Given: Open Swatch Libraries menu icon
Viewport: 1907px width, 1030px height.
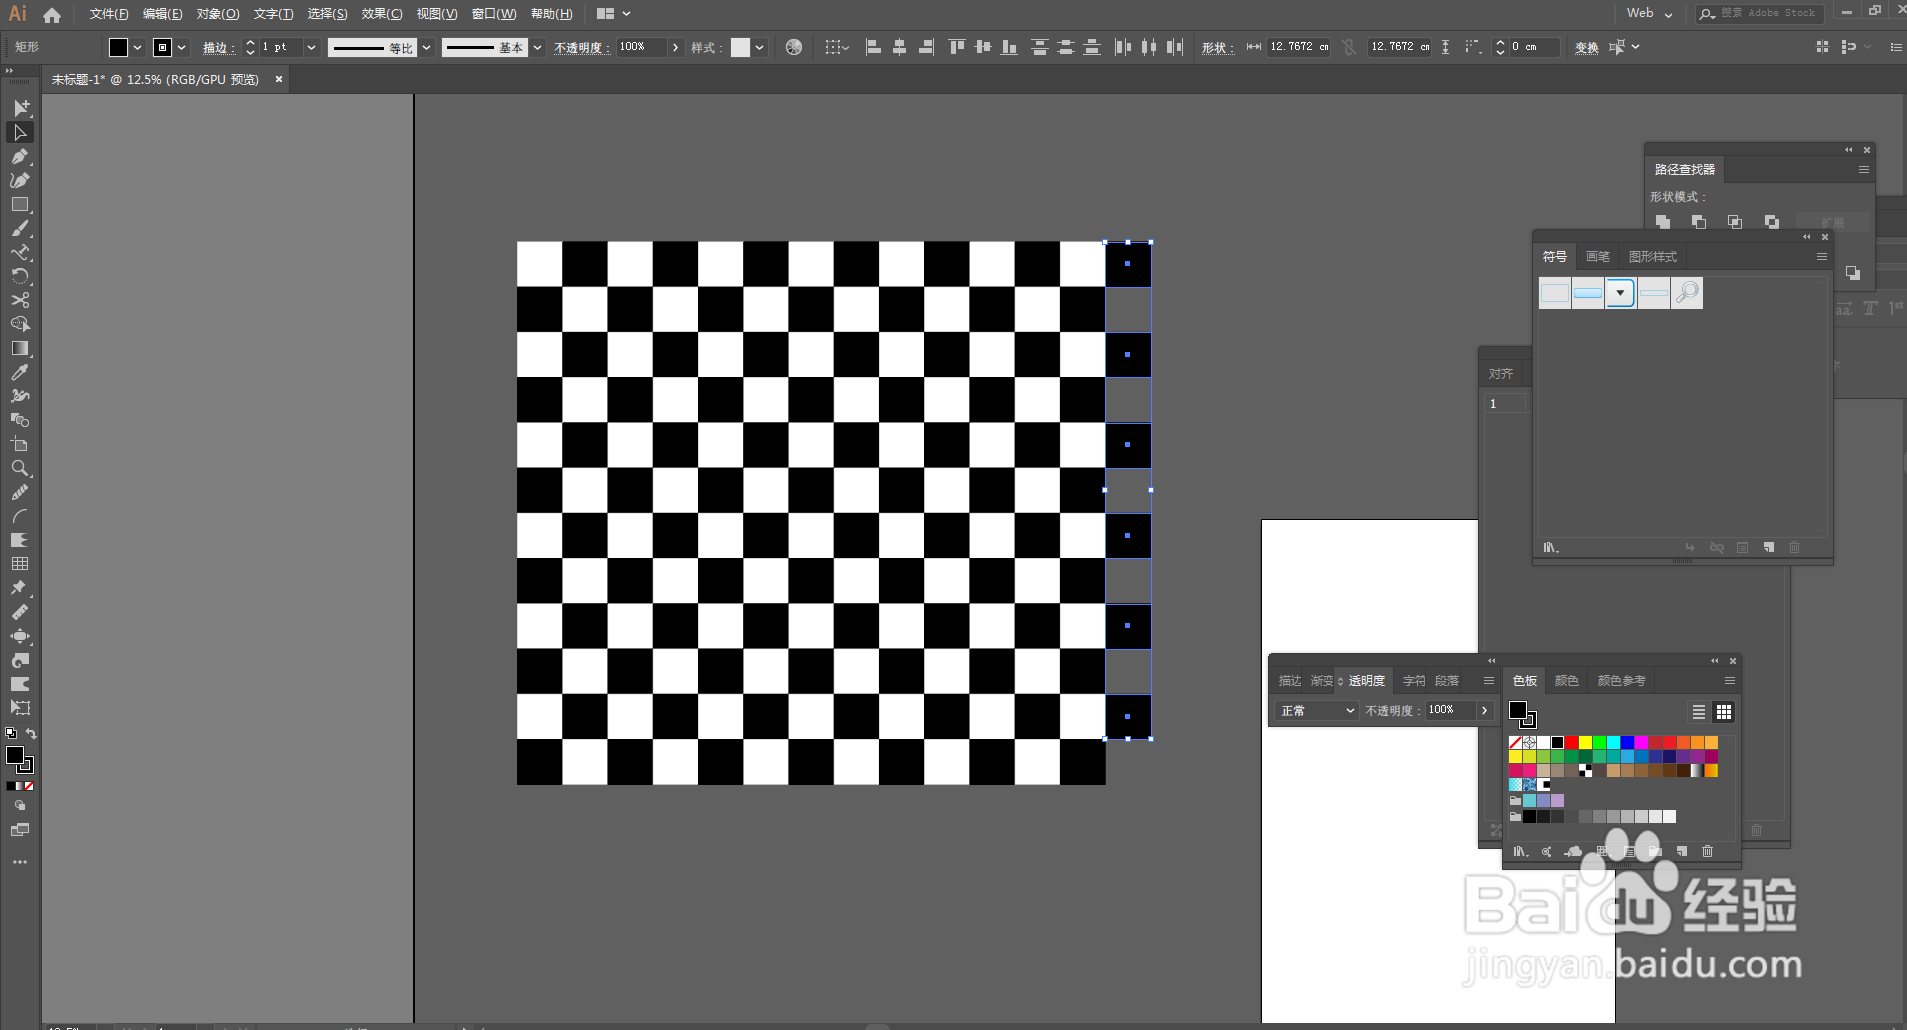Looking at the screenshot, I should click(1521, 852).
